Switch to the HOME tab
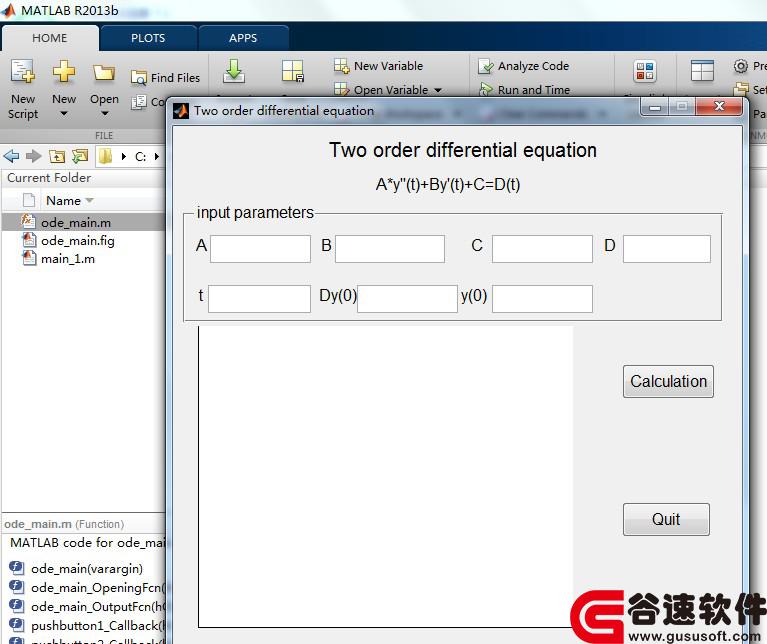This screenshot has width=767, height=644. click(50, 38)
